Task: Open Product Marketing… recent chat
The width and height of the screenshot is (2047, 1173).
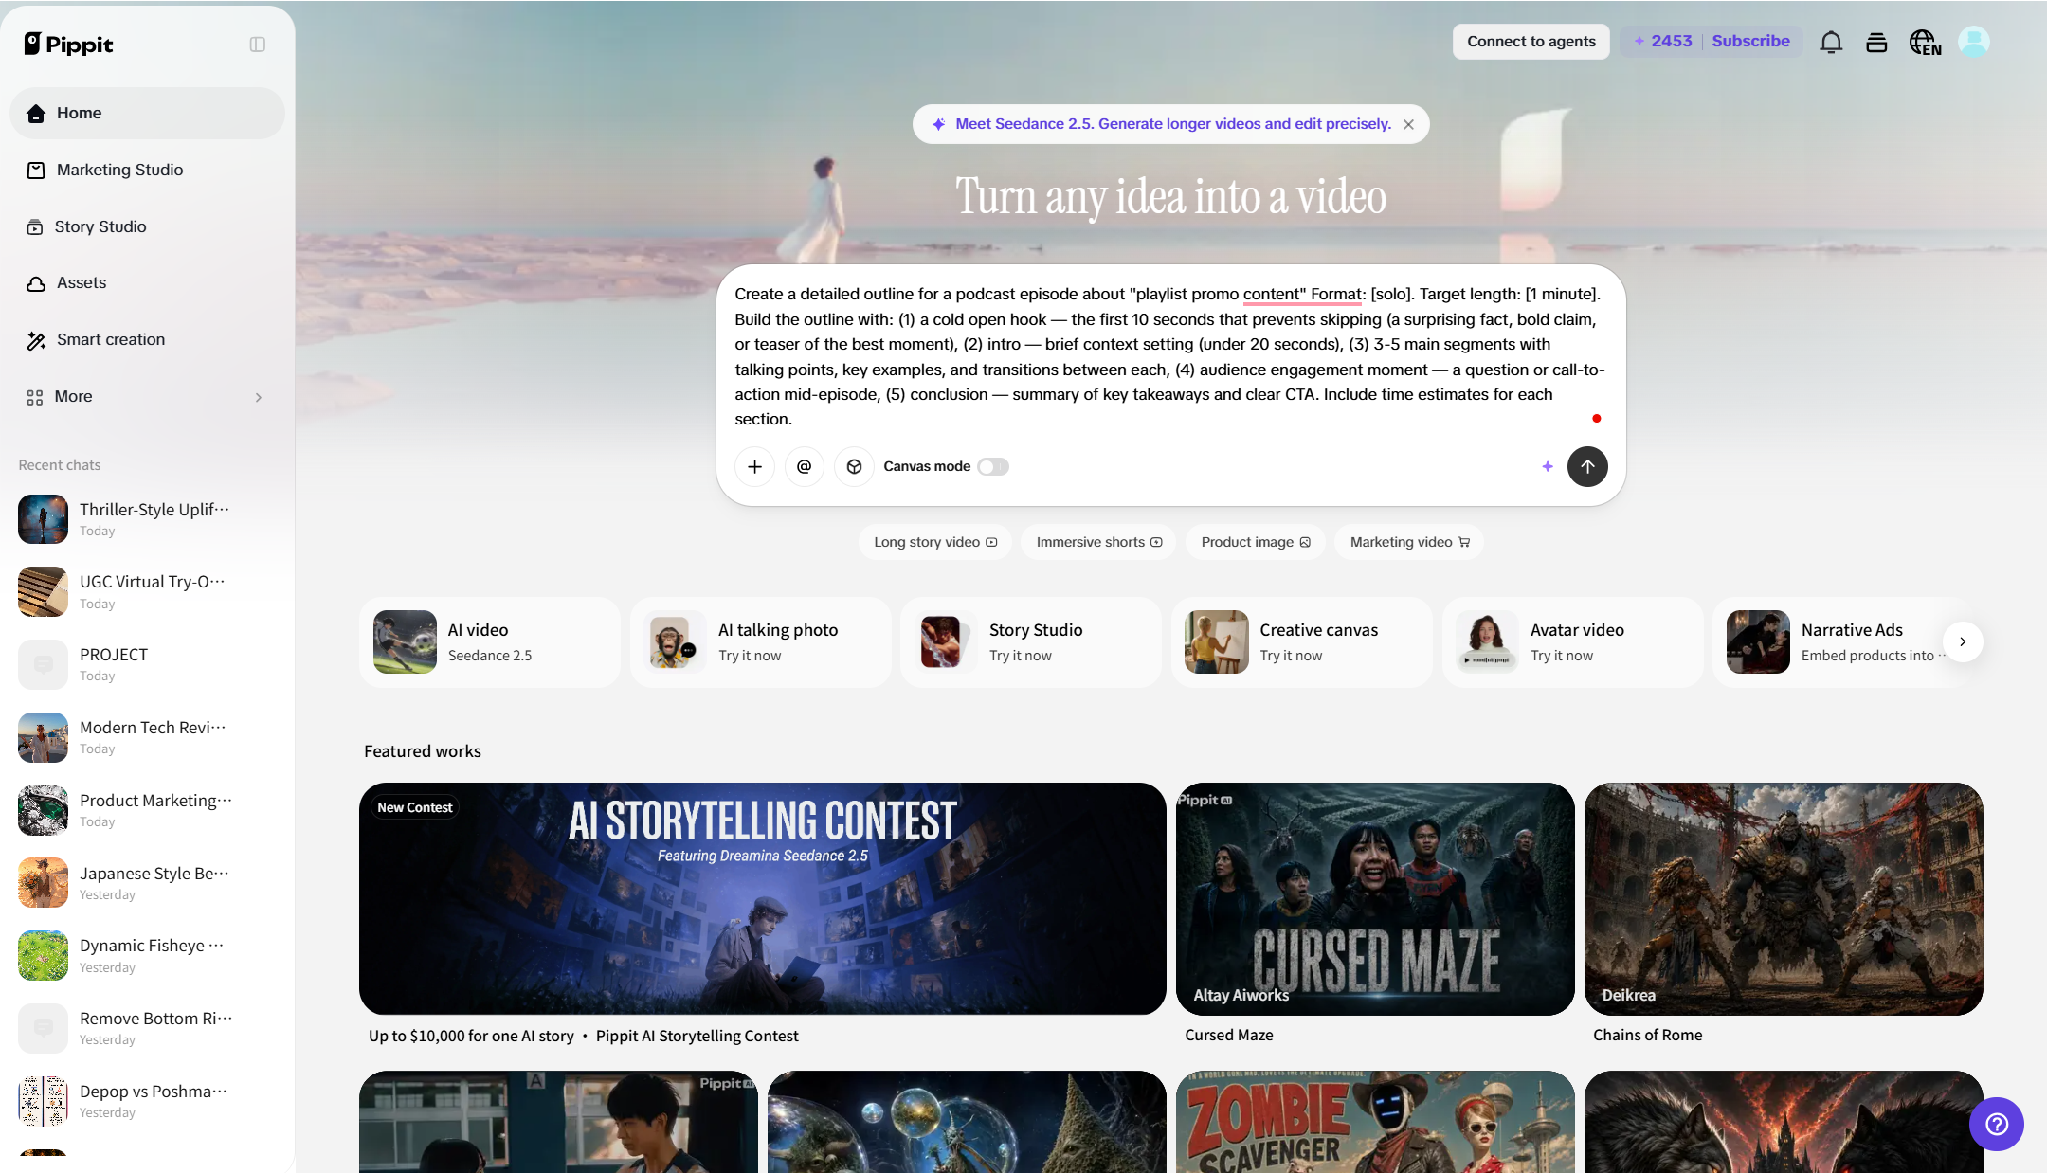Action: tap(147, 810)
